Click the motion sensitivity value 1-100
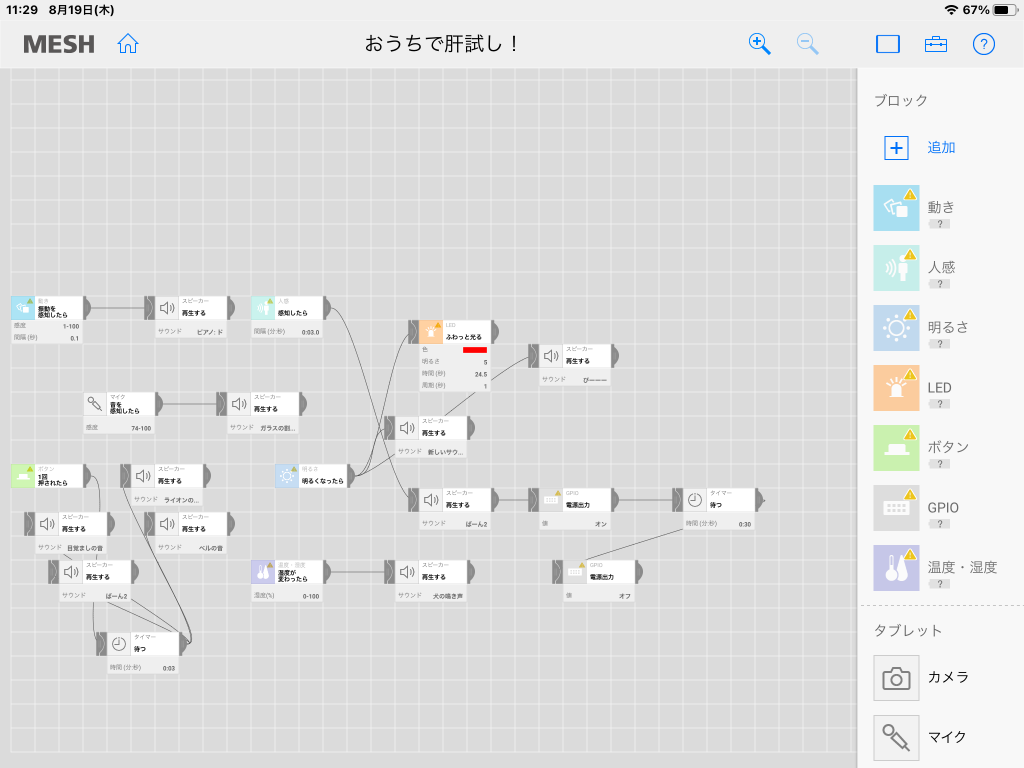 (71, 326)
